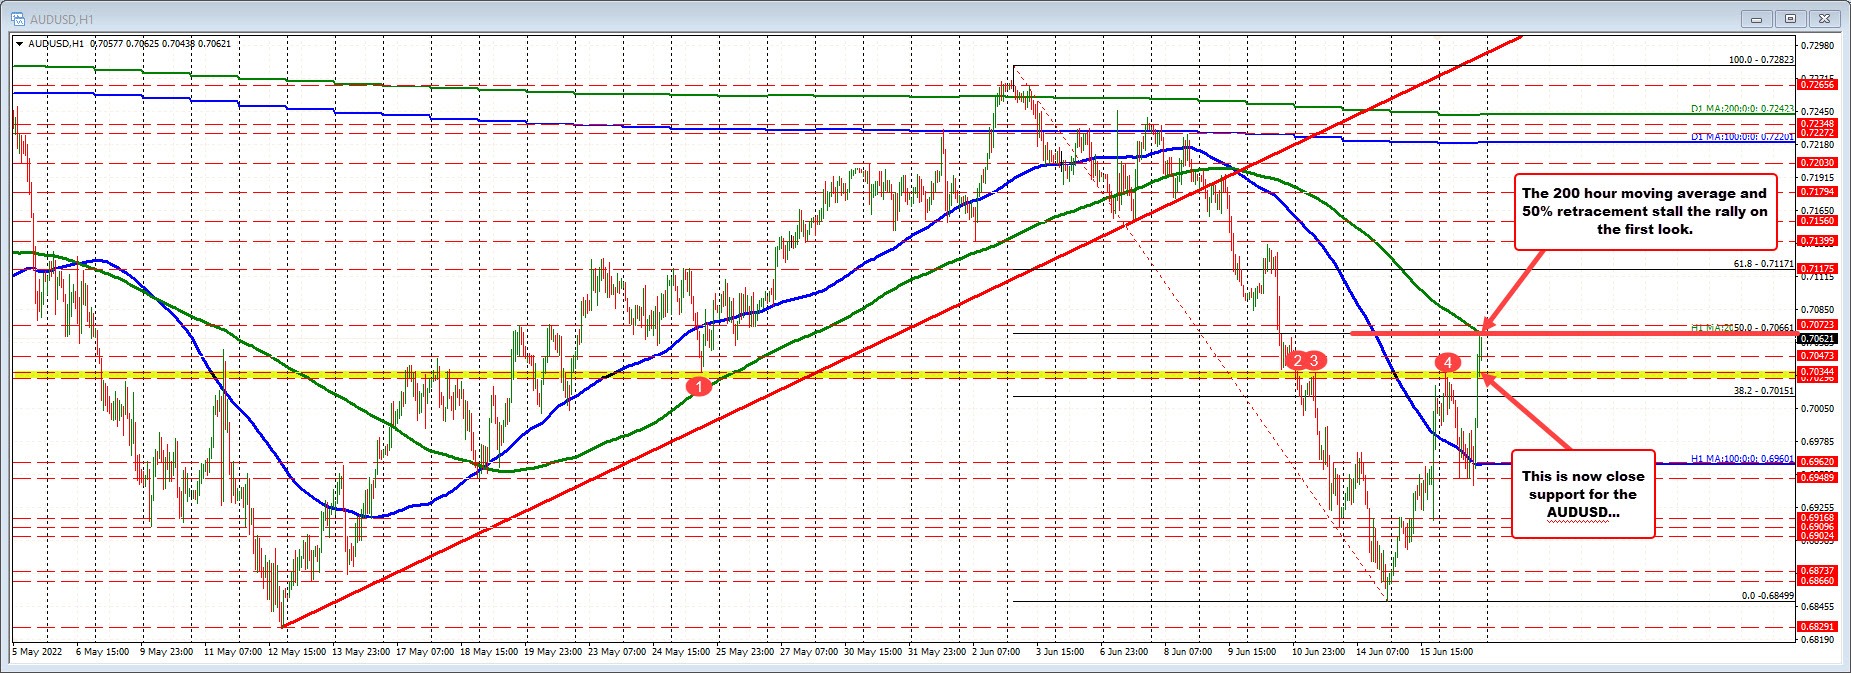Click the red price tag 0.71175
The image size is (1851, 673).
point(1817,269)
